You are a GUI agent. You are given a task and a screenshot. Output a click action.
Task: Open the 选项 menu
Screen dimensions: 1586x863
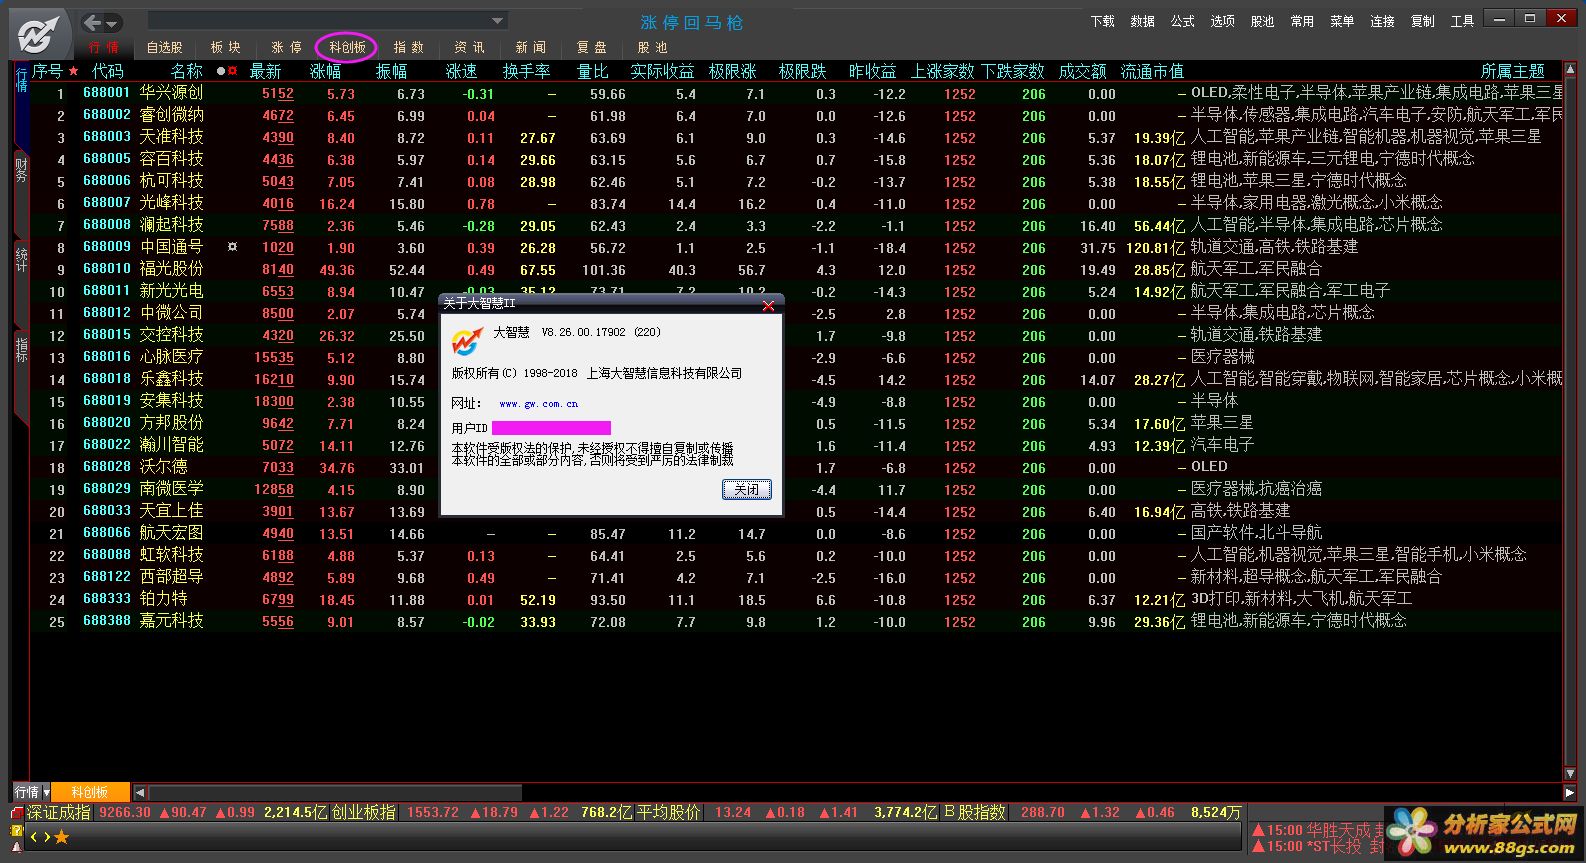pyautogui.click(x=1222, y=21)
